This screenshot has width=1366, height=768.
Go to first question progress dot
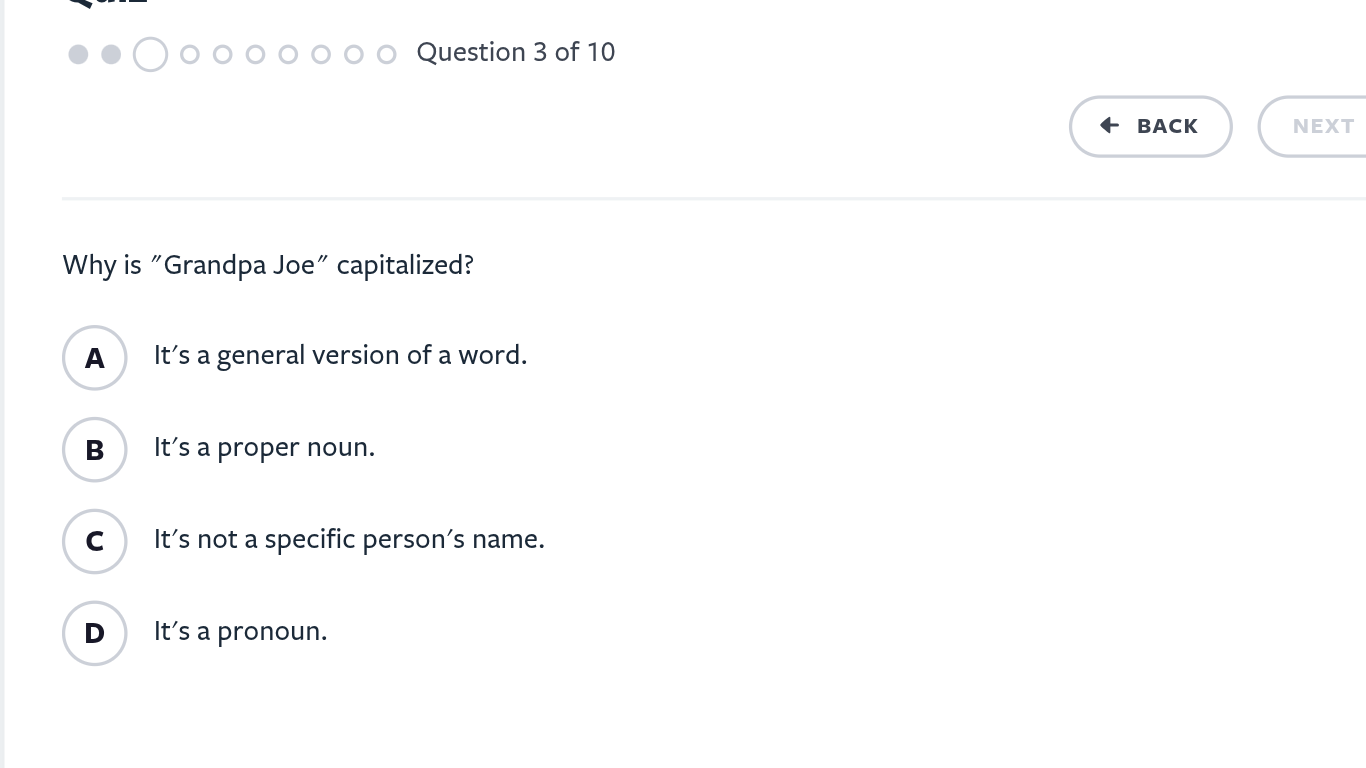pyautogui.click(x=78, y=54)
